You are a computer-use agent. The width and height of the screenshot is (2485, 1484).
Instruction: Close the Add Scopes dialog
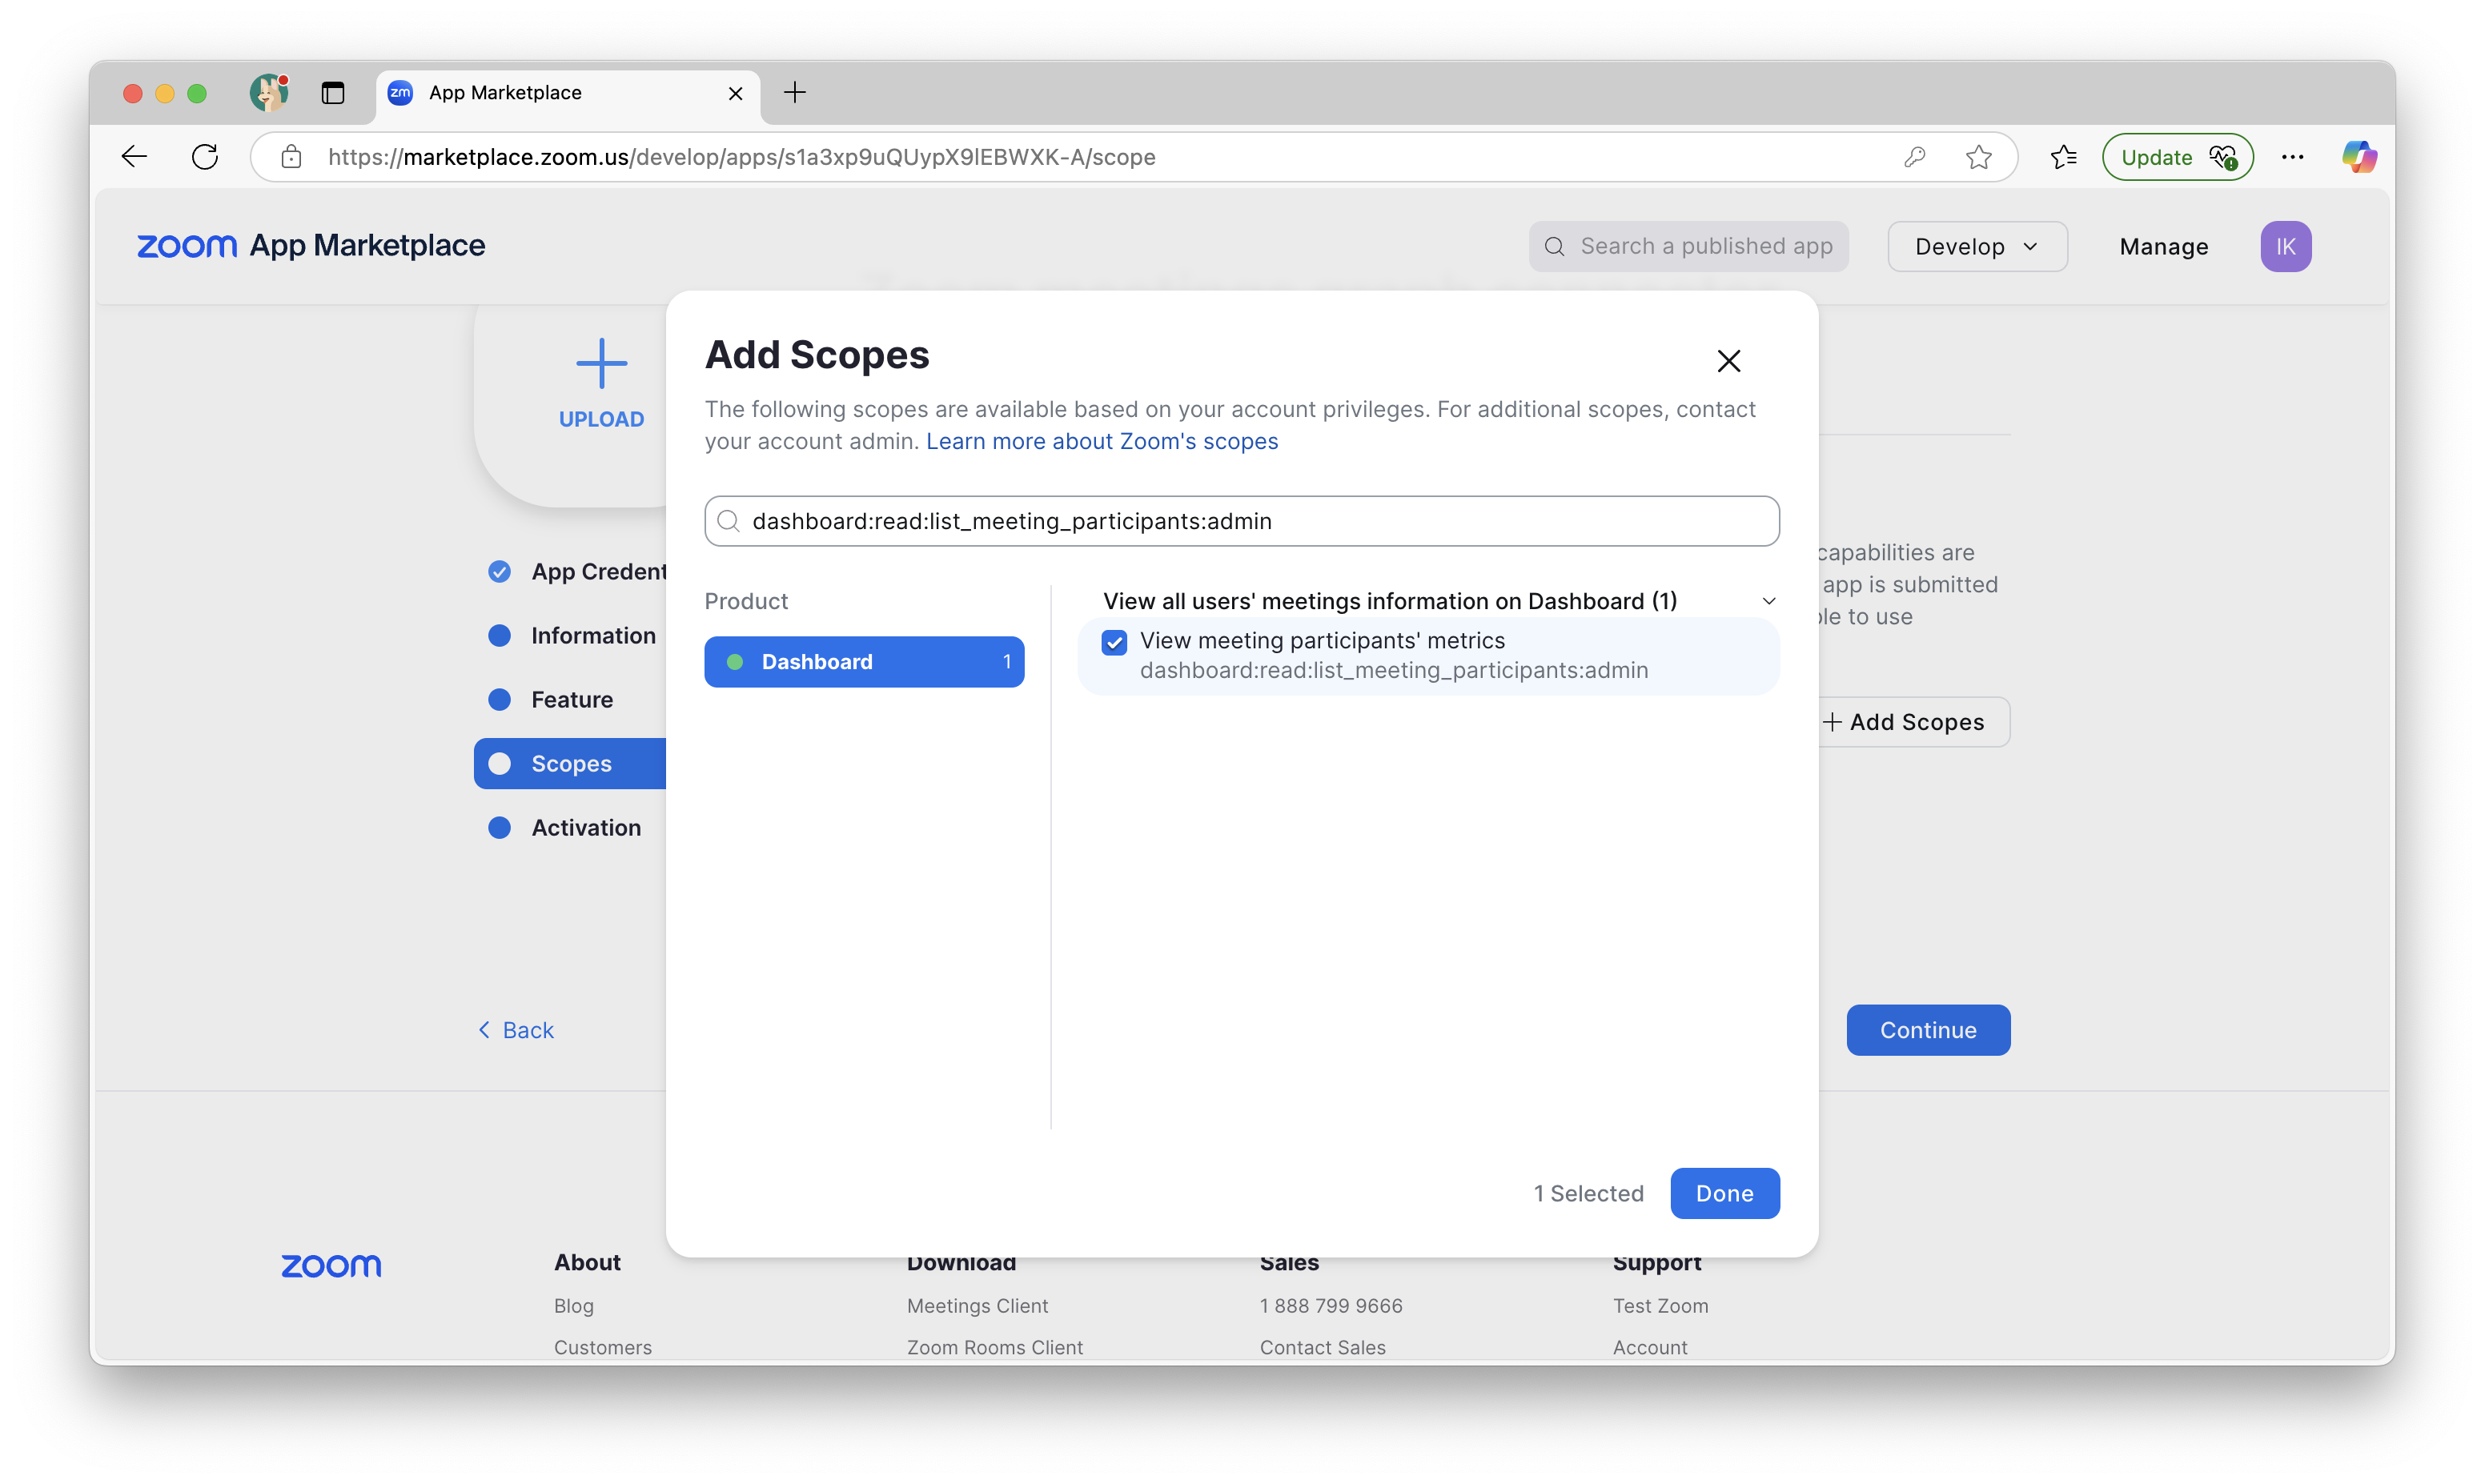pyautogui.click(x=1728, y=361)
